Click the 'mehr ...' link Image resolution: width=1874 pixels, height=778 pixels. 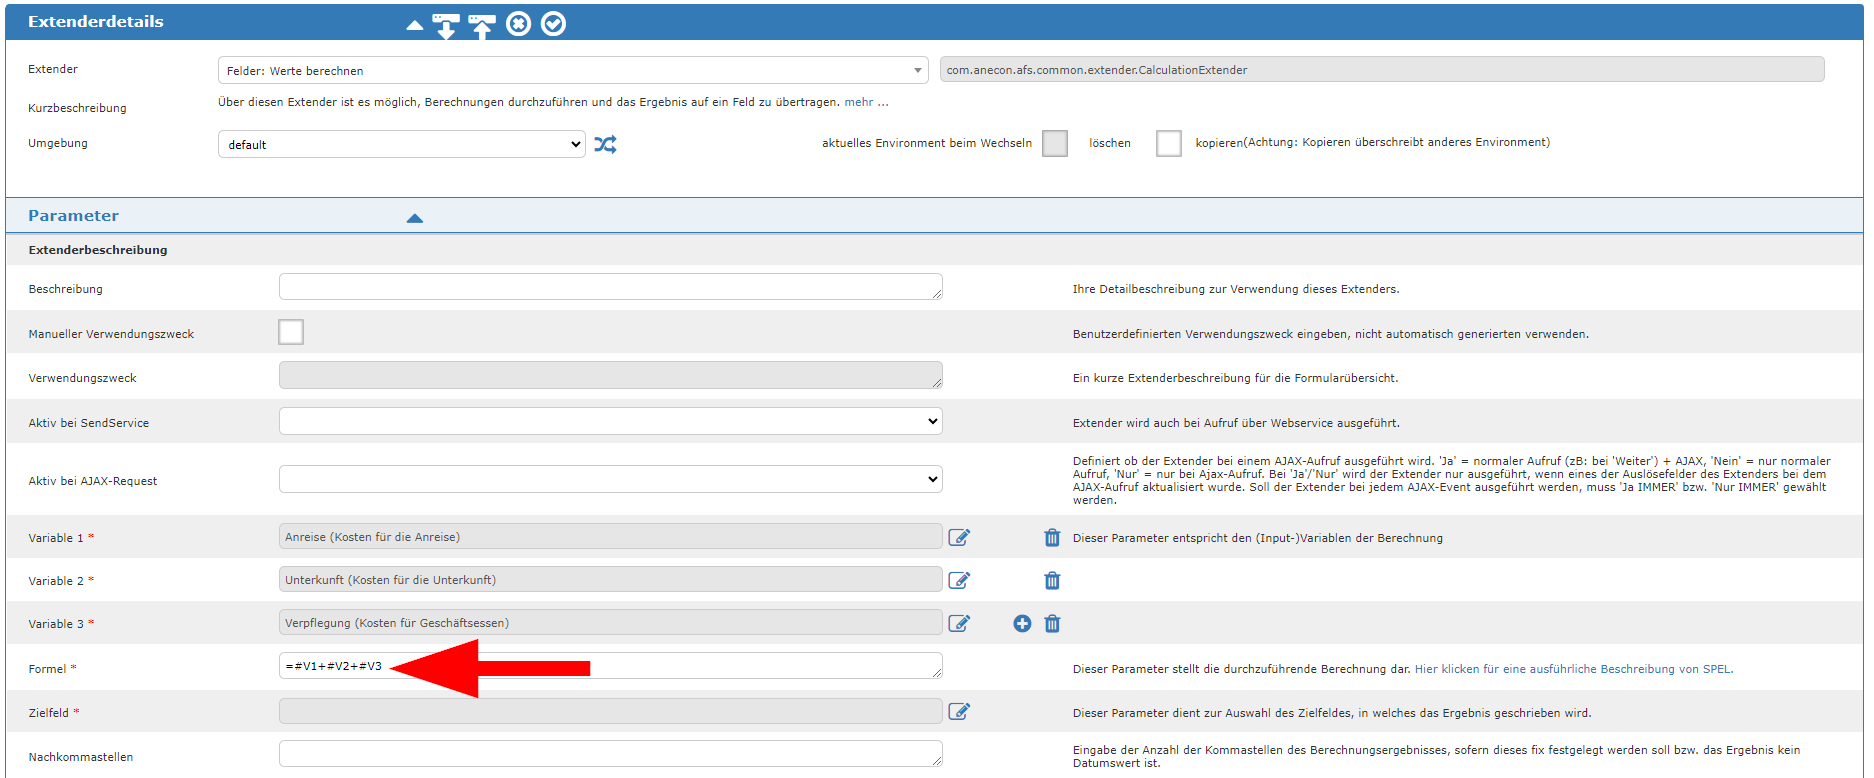tap(866, 102)
